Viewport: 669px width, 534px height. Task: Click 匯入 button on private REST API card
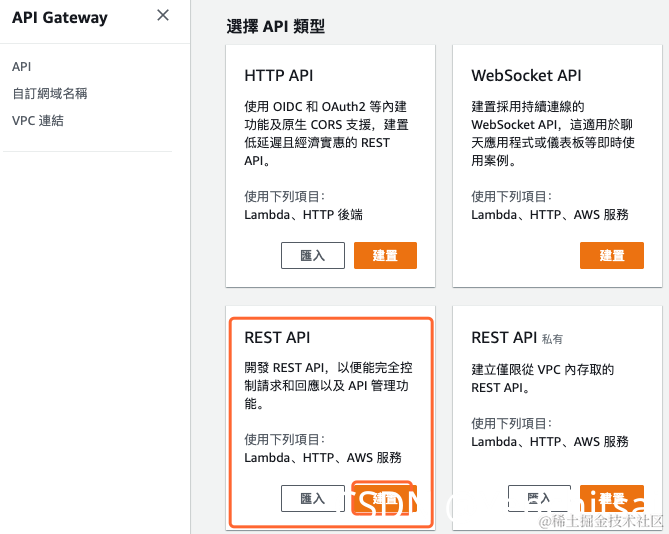539,498
